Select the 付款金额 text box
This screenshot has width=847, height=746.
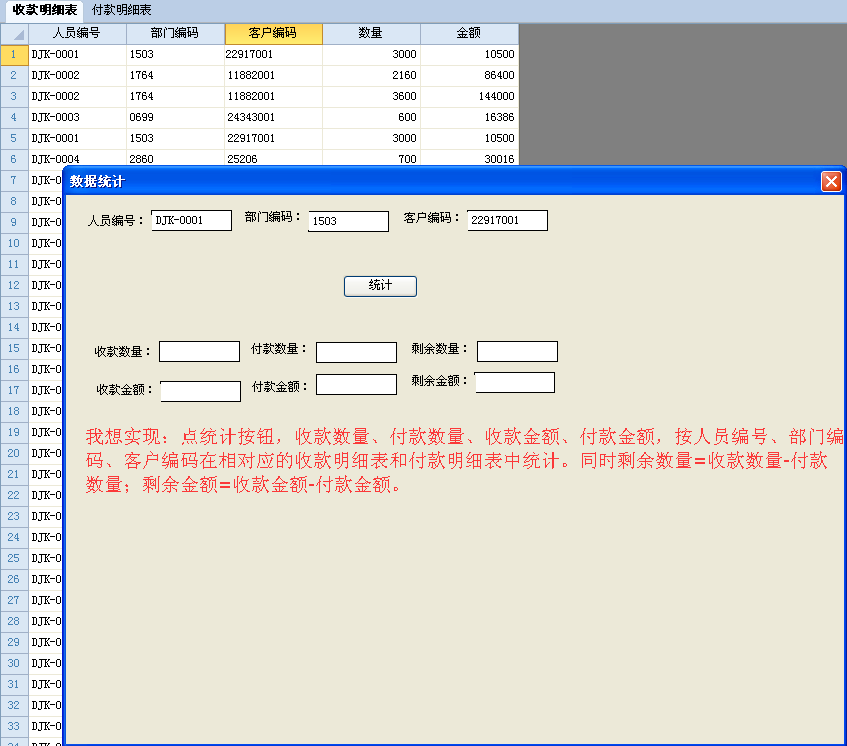356,384
